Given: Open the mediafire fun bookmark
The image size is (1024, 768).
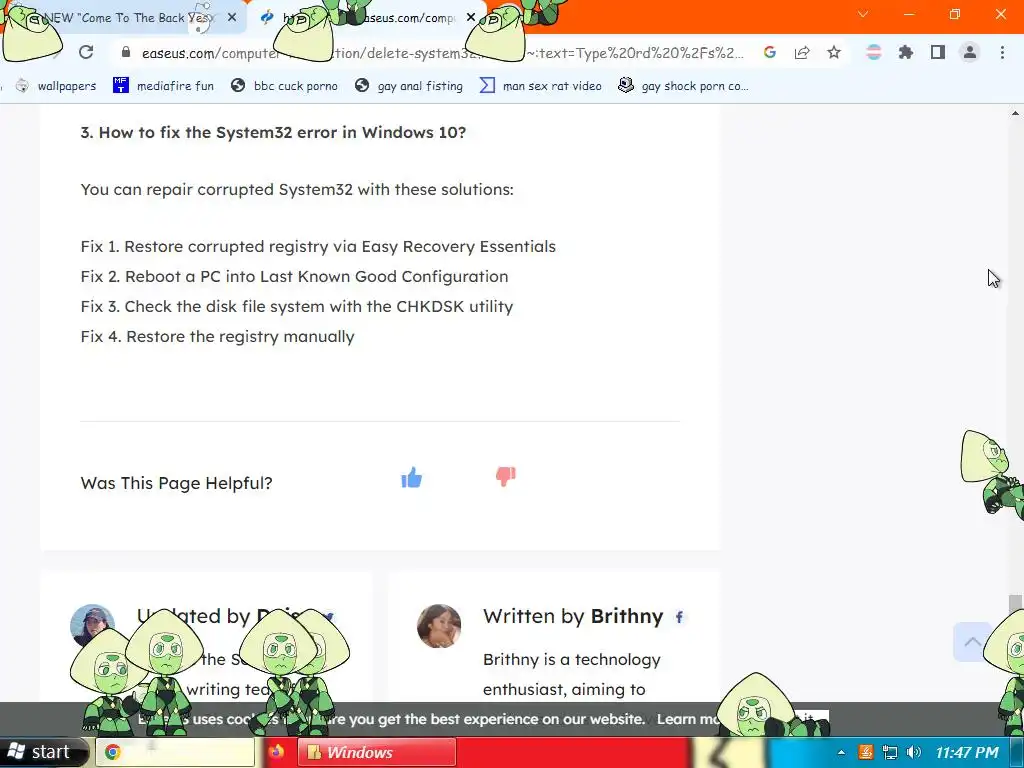Looking at the screenshot, I should click(x=163, y=86).
